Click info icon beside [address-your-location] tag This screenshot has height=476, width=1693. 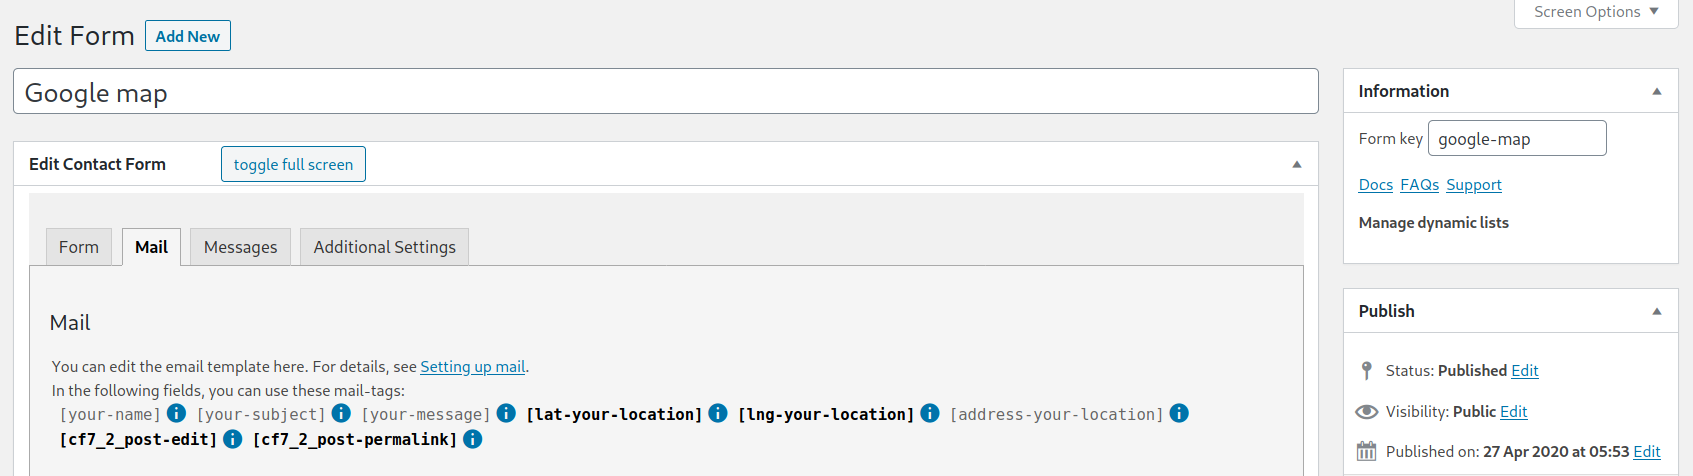[x=1179, y=413]
